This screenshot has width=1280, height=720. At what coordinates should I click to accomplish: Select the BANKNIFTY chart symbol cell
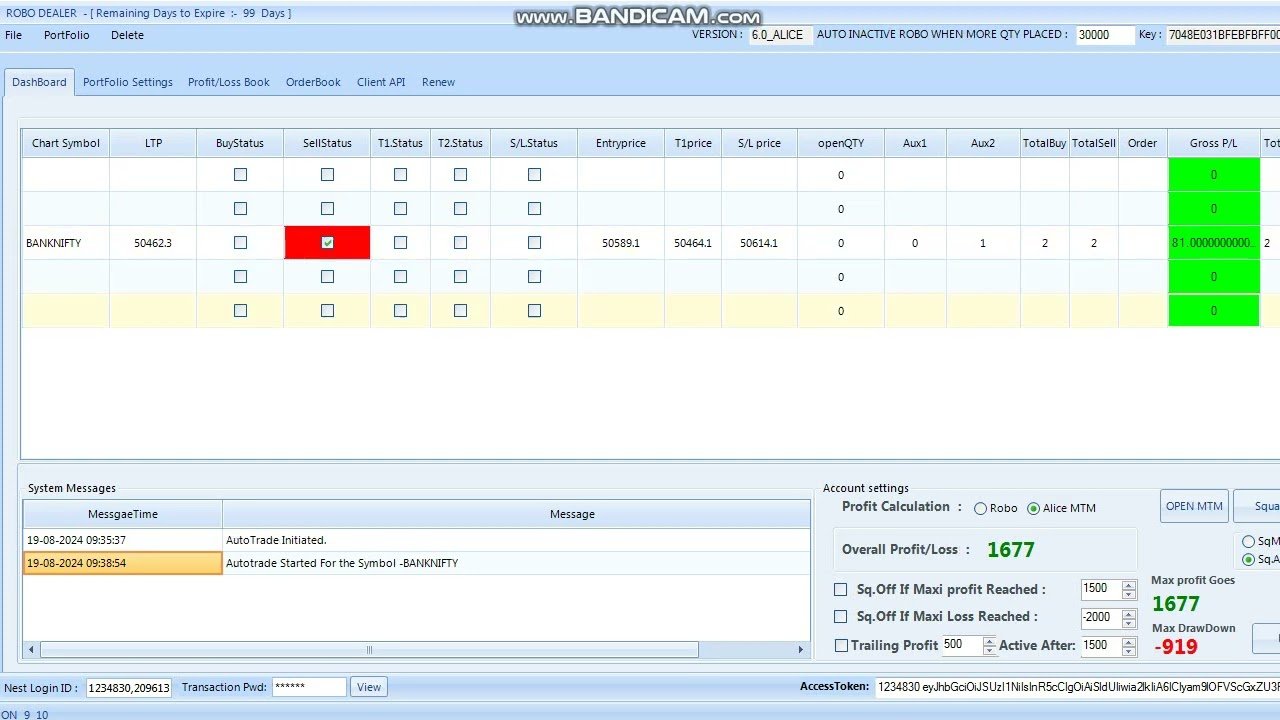pyautogui.click(x=66, y=243)
